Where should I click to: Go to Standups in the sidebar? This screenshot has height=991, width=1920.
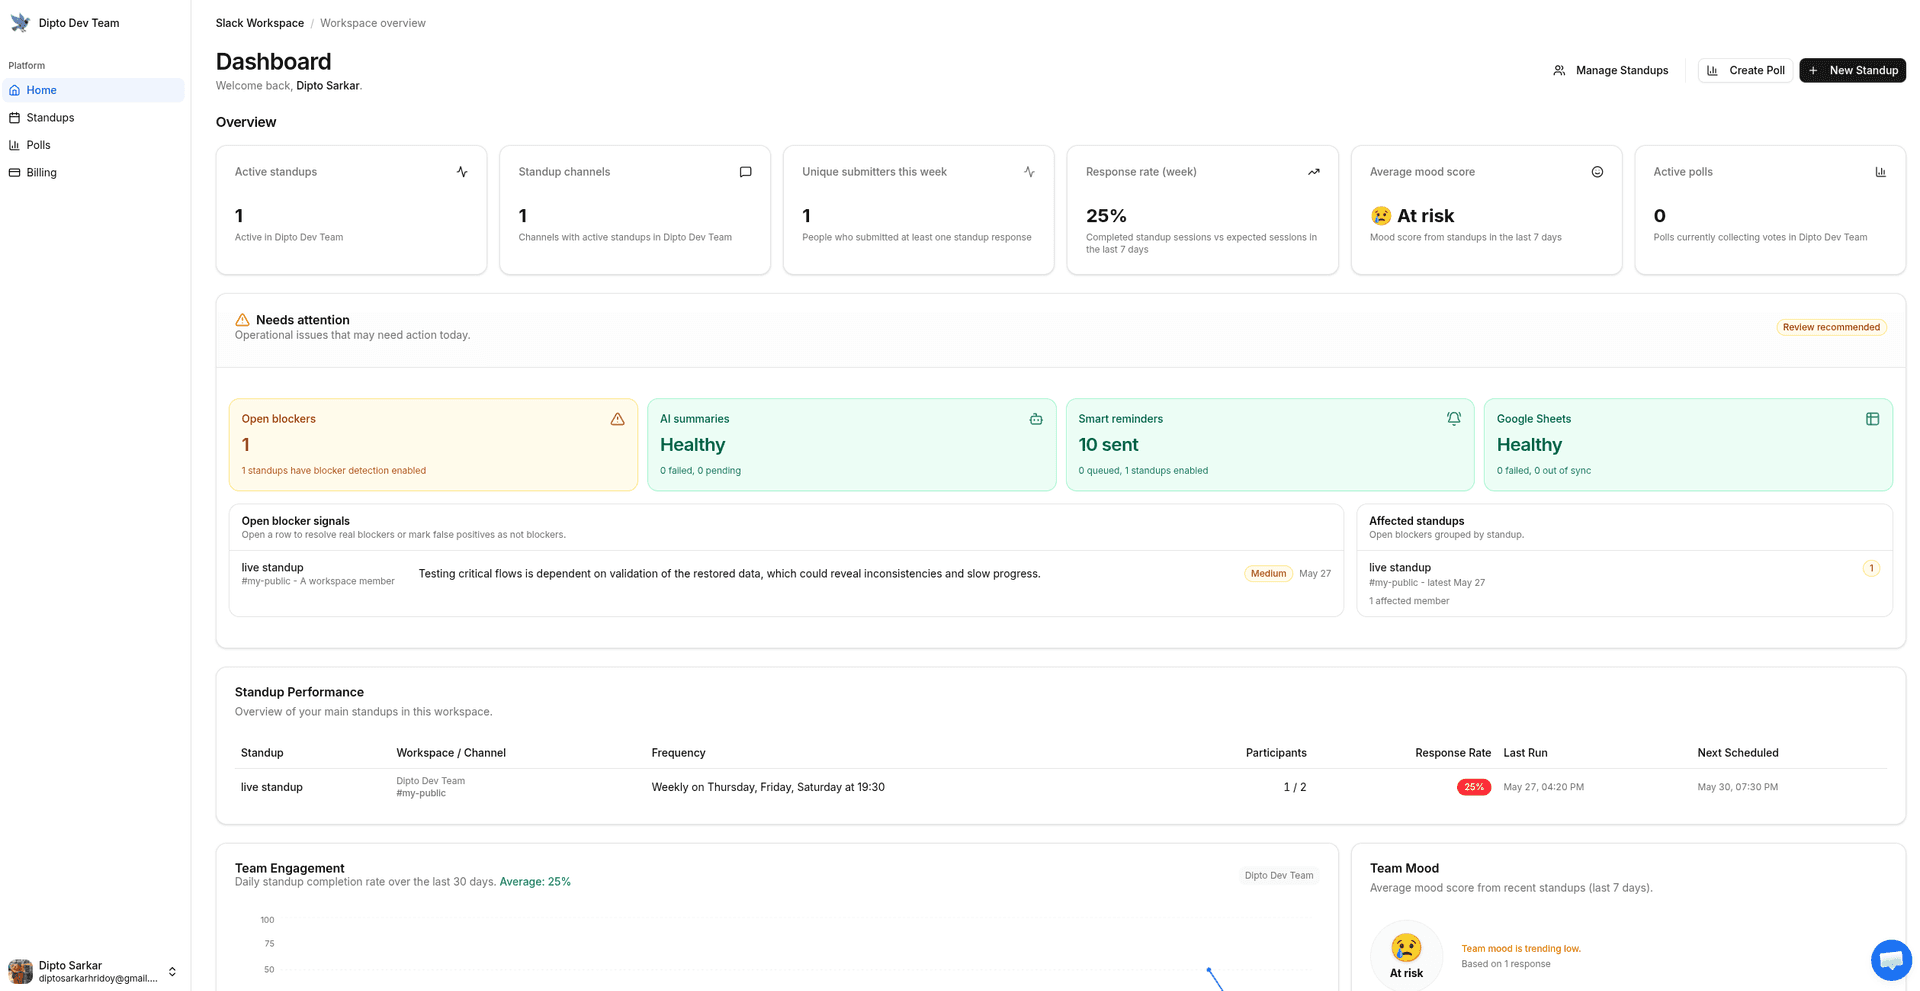pyautogui.click(x=94, y=117)
